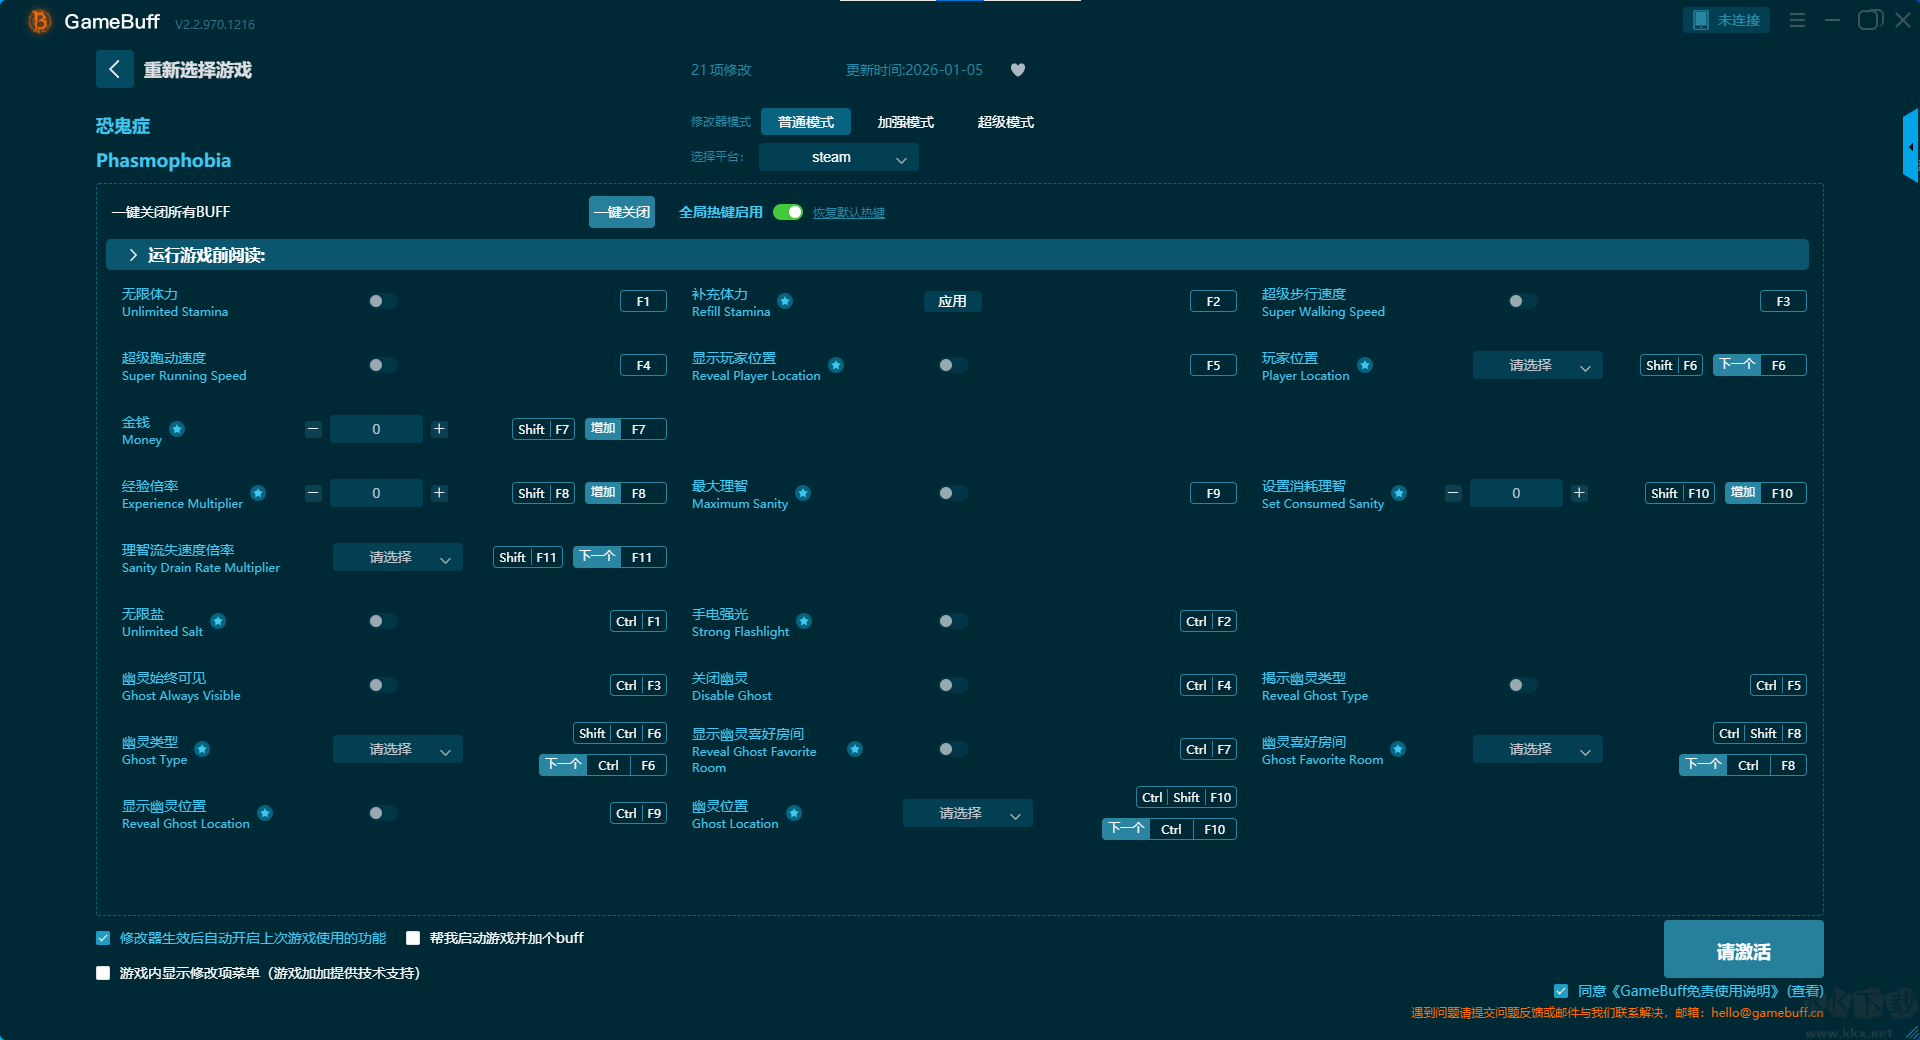Click the star icon beside Money
The height and width of the screenshot is (1040, 1920).
tap(177, 429)
